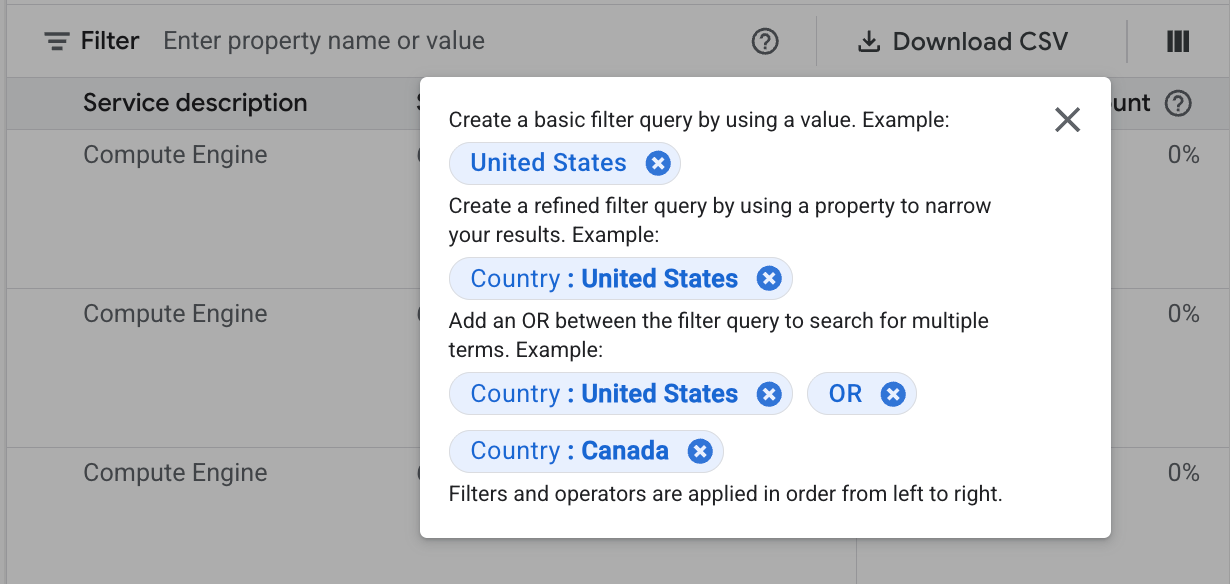Viewport: 1230px width, 584px height.
Task: Open the filter help question mark icon
Action: (765, 41)
